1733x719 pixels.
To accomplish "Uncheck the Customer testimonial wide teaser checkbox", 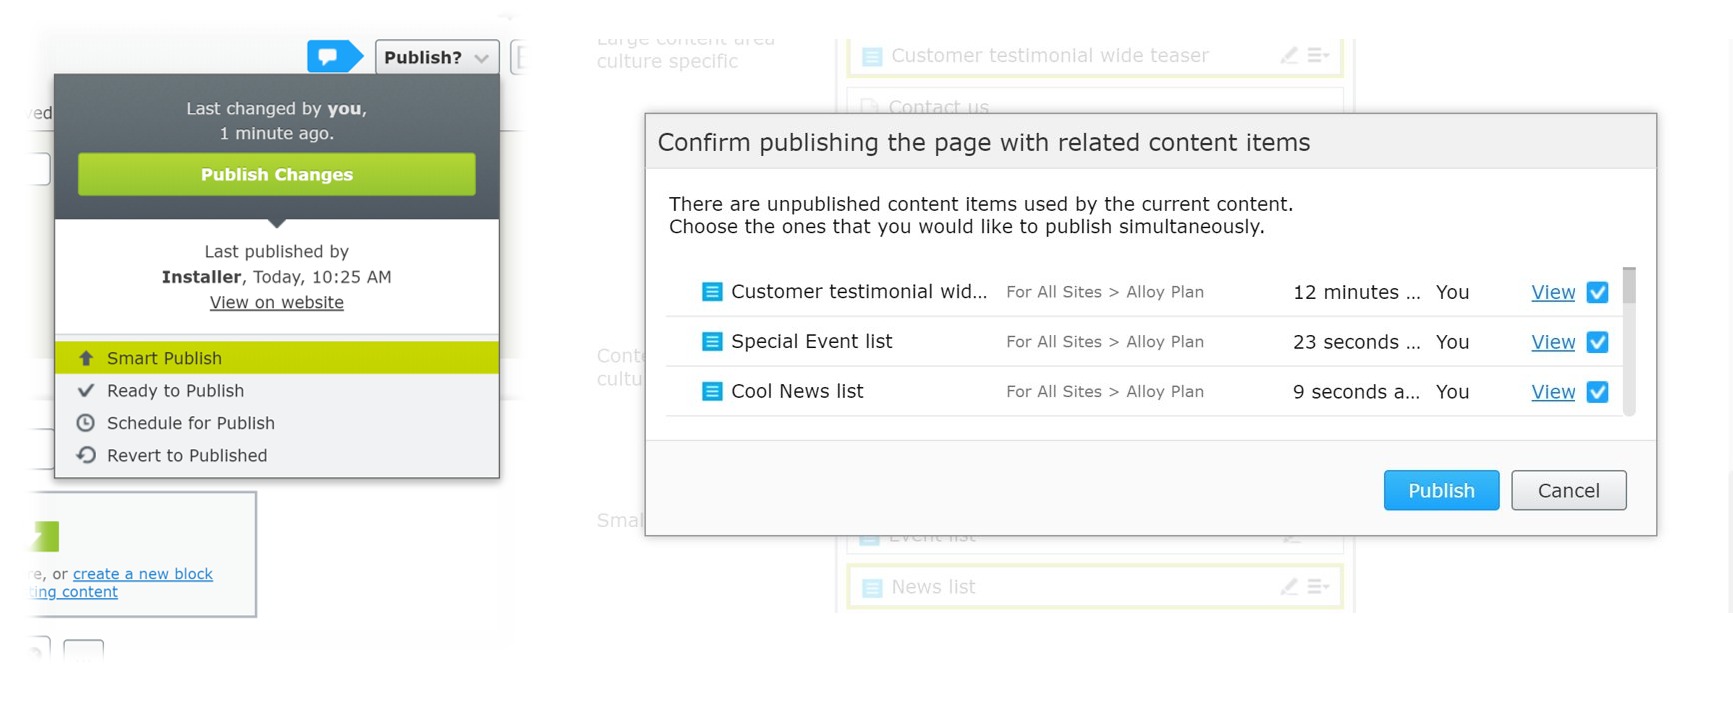I will click(1597, 292).
